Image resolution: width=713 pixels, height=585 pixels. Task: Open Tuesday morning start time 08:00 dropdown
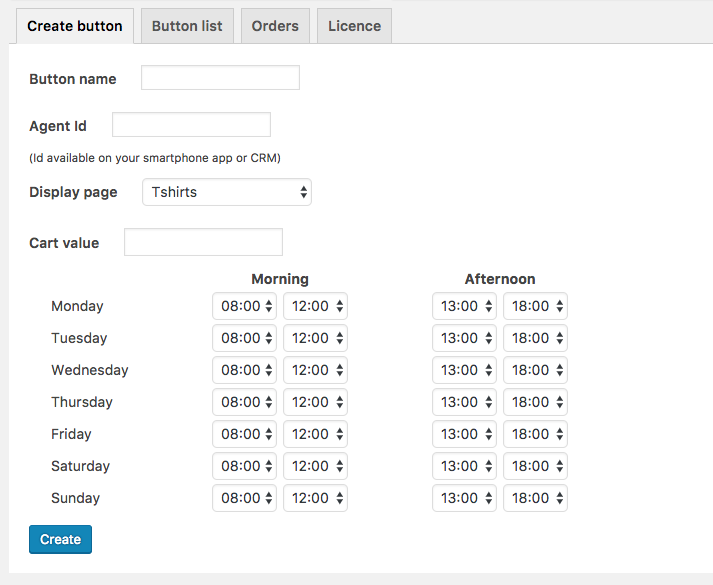point(245,338)
